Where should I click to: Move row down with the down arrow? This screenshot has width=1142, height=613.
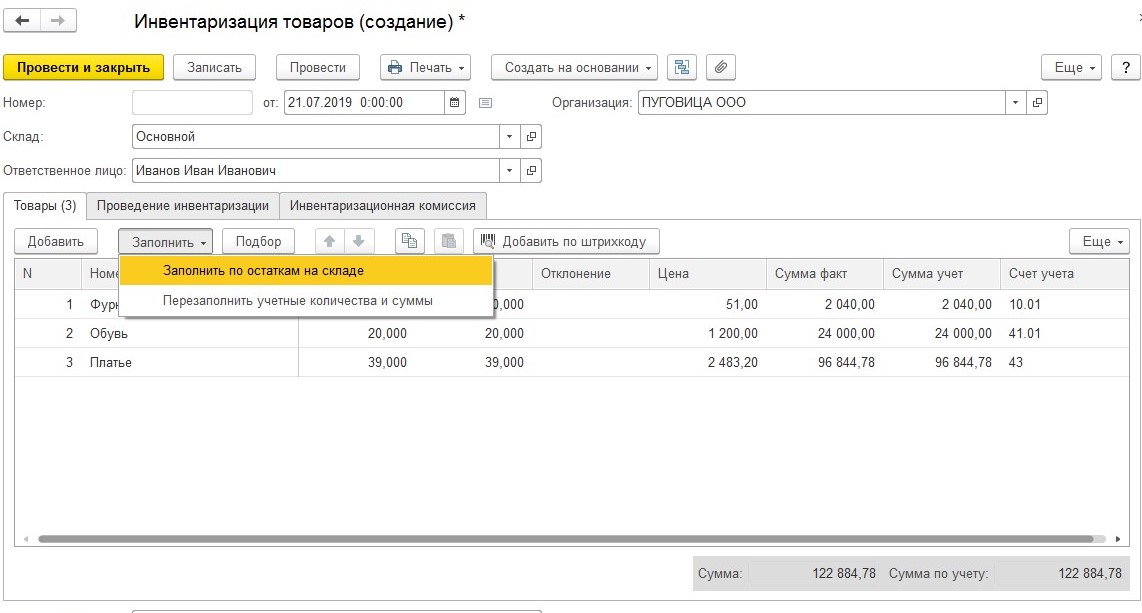click(358, 241)
